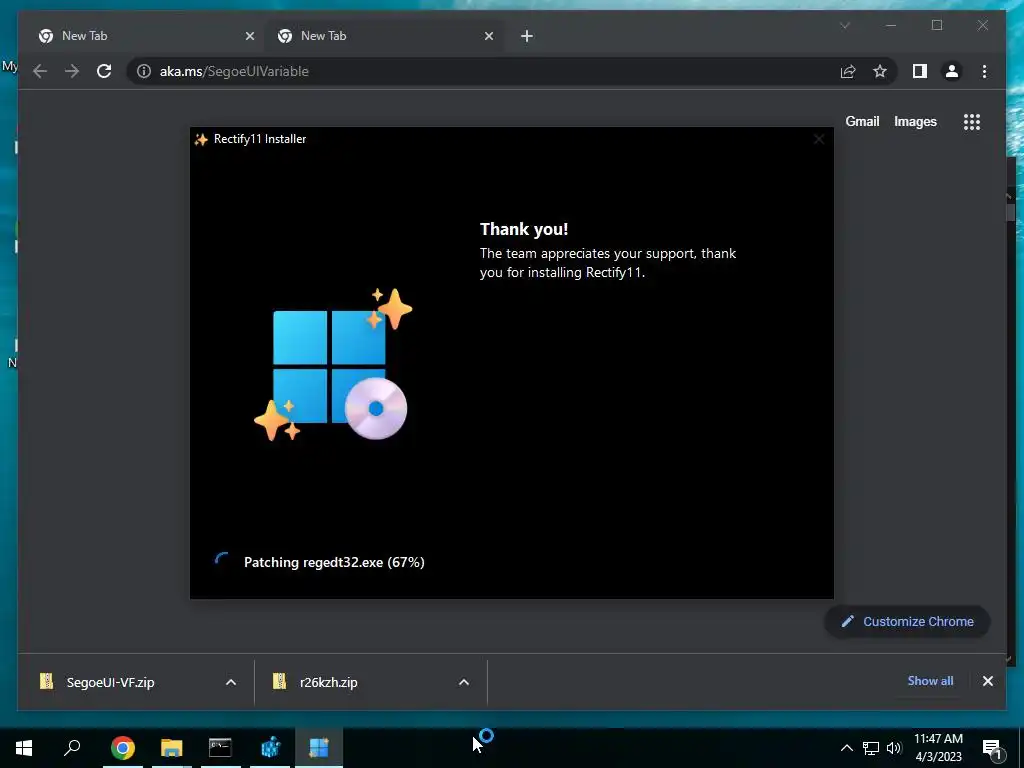Open Chrome profile avatar icon

(952, 71)
